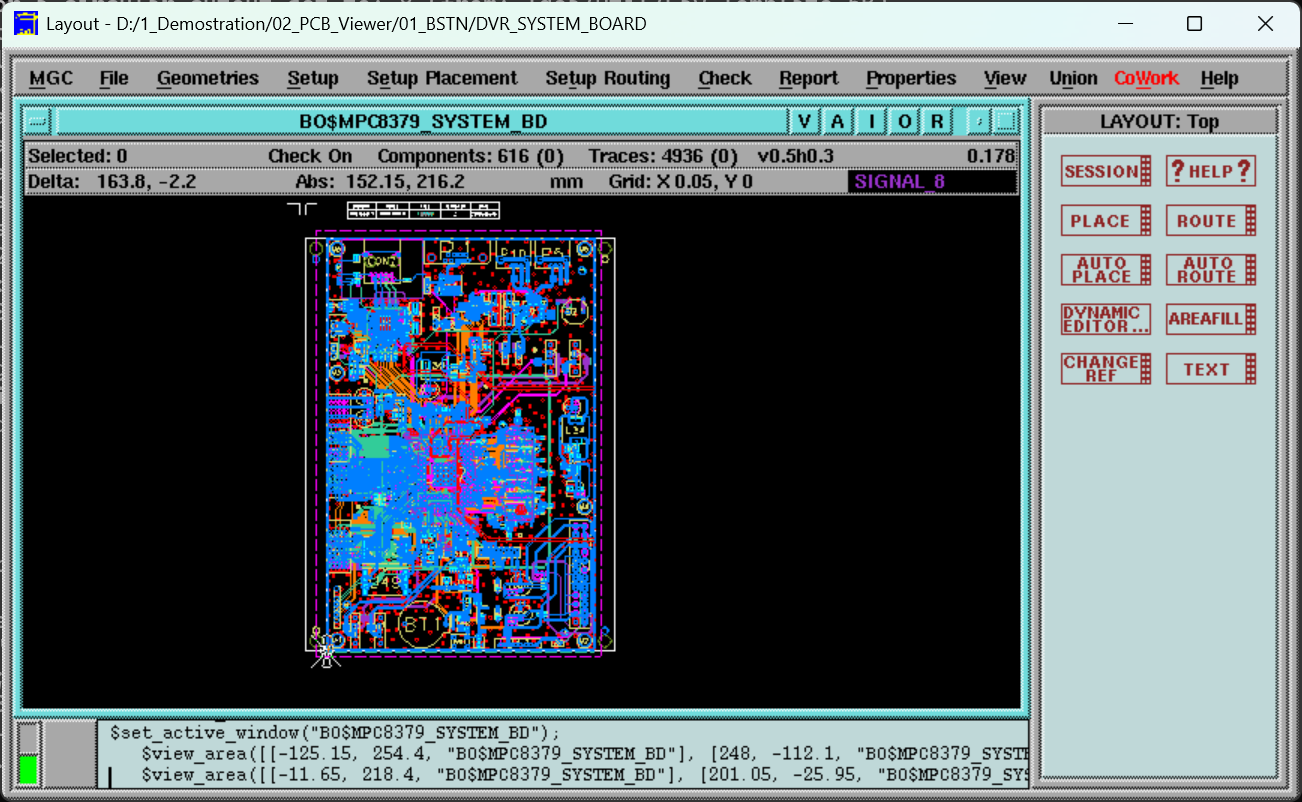Screen dimensions: 1302x802
Task: Click the A button in the window title bar
Action: (x=837, y=122)
